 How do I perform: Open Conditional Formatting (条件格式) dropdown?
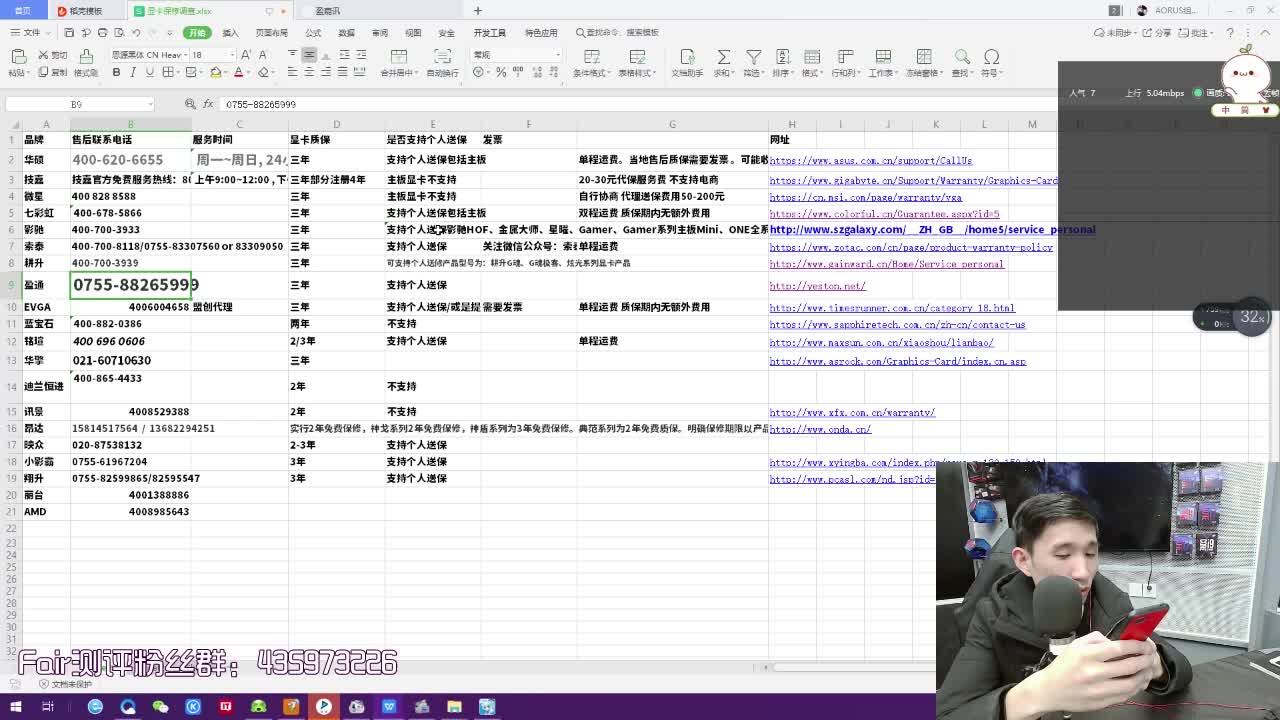[x=591, y=62]
